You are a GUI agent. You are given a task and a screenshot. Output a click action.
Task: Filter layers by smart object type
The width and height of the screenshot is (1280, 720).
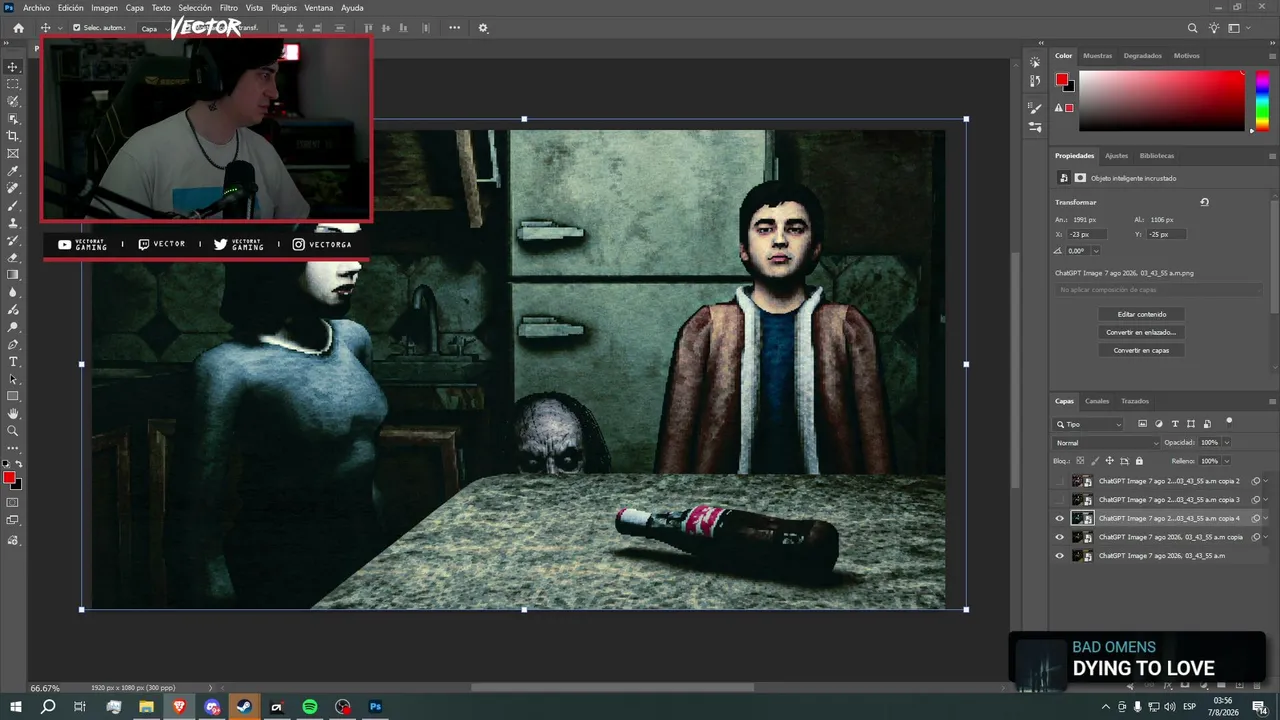[x=1207, y=424]
